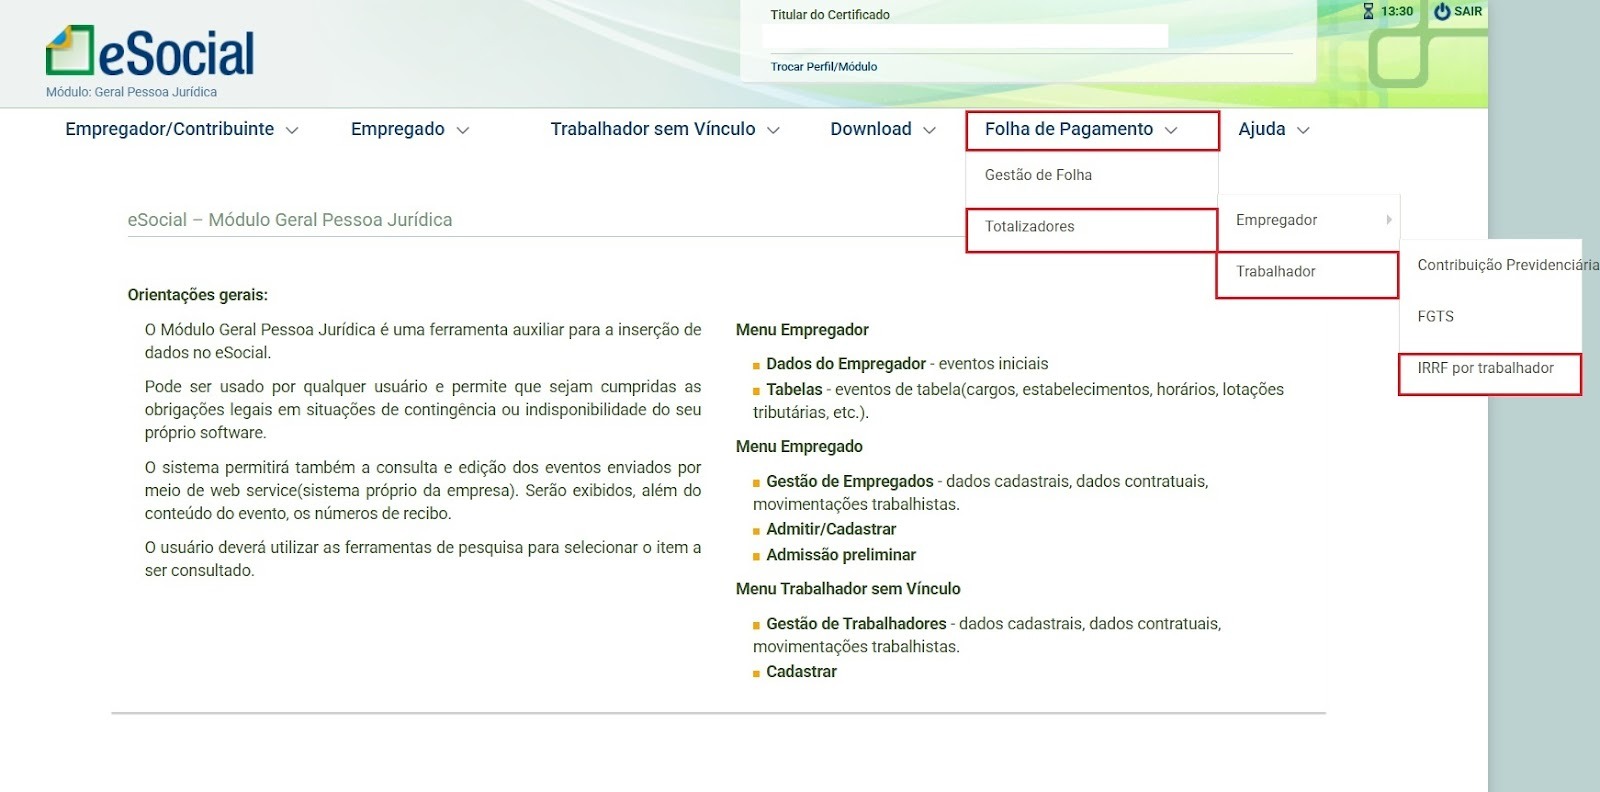Click the Trocar Perfil/Módulo link
Image resolution: width=1600 pixels, height=792 pixels.
click(x=823, y=67)
